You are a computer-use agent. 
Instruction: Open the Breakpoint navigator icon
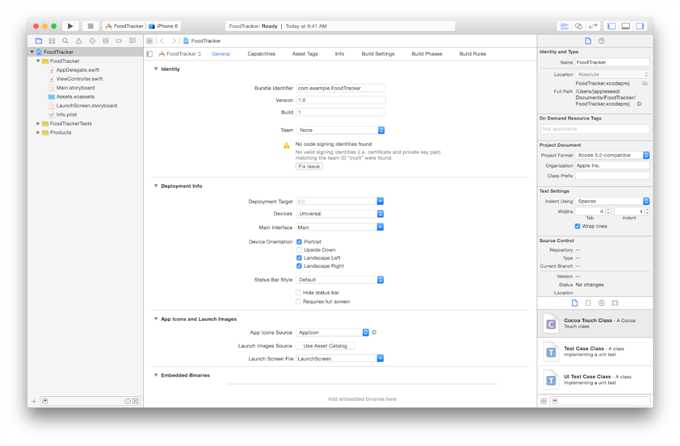pyautogui.click(x=119, y=41)
